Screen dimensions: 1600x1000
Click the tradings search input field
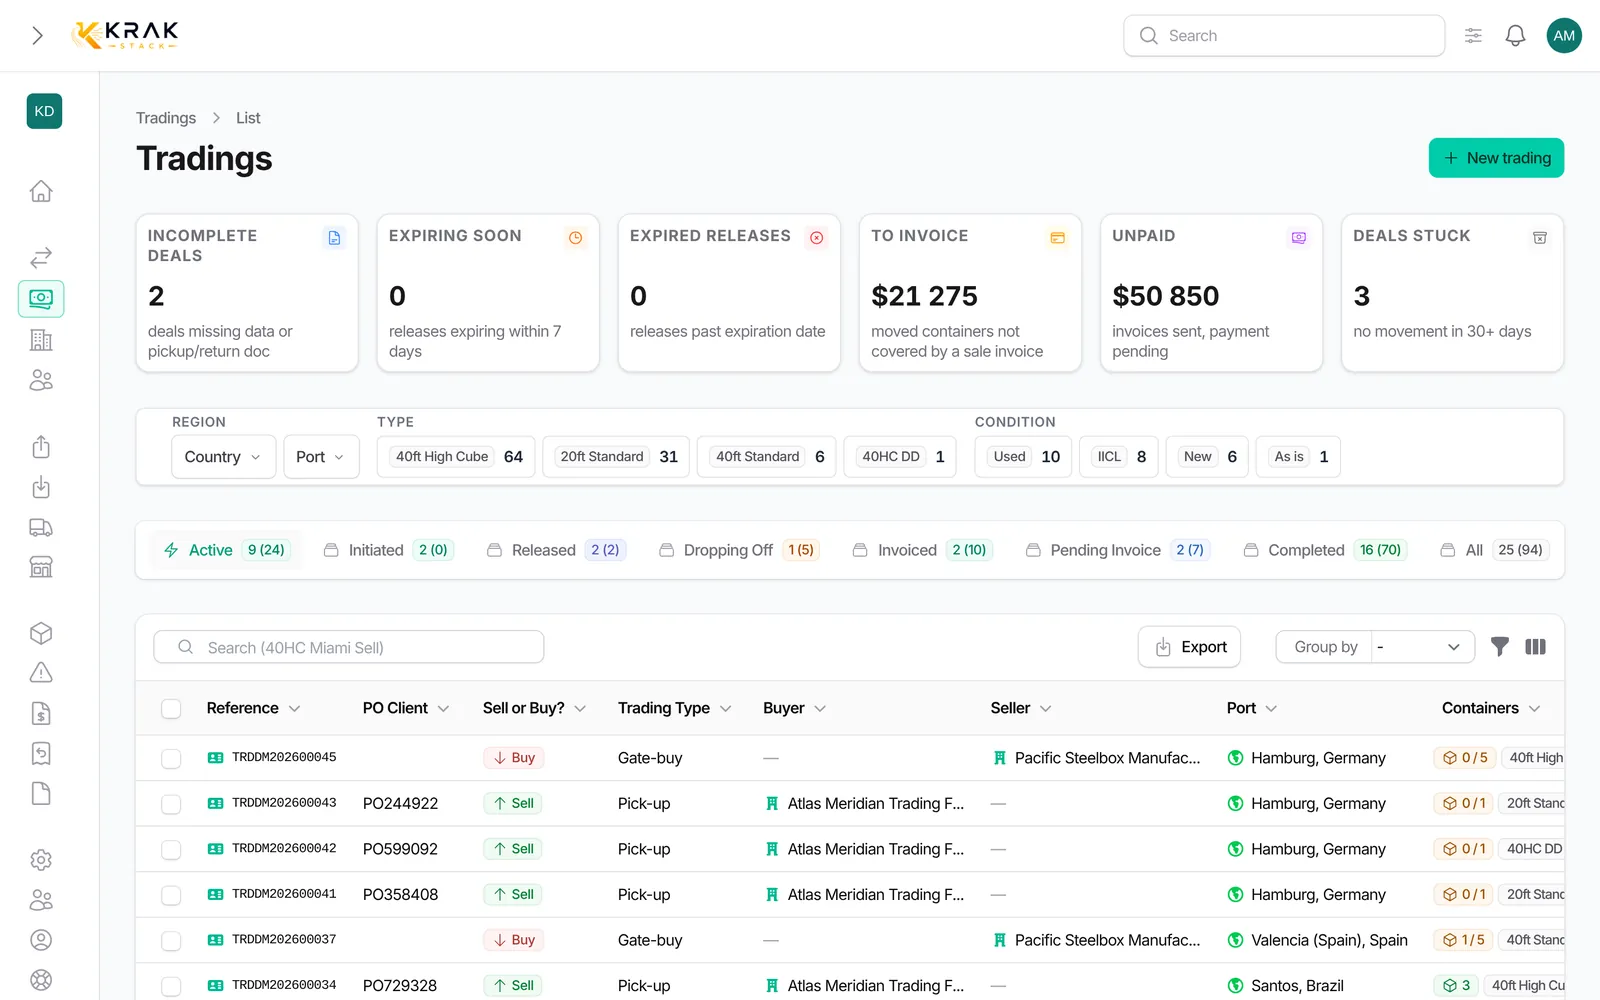pos(348,647)
